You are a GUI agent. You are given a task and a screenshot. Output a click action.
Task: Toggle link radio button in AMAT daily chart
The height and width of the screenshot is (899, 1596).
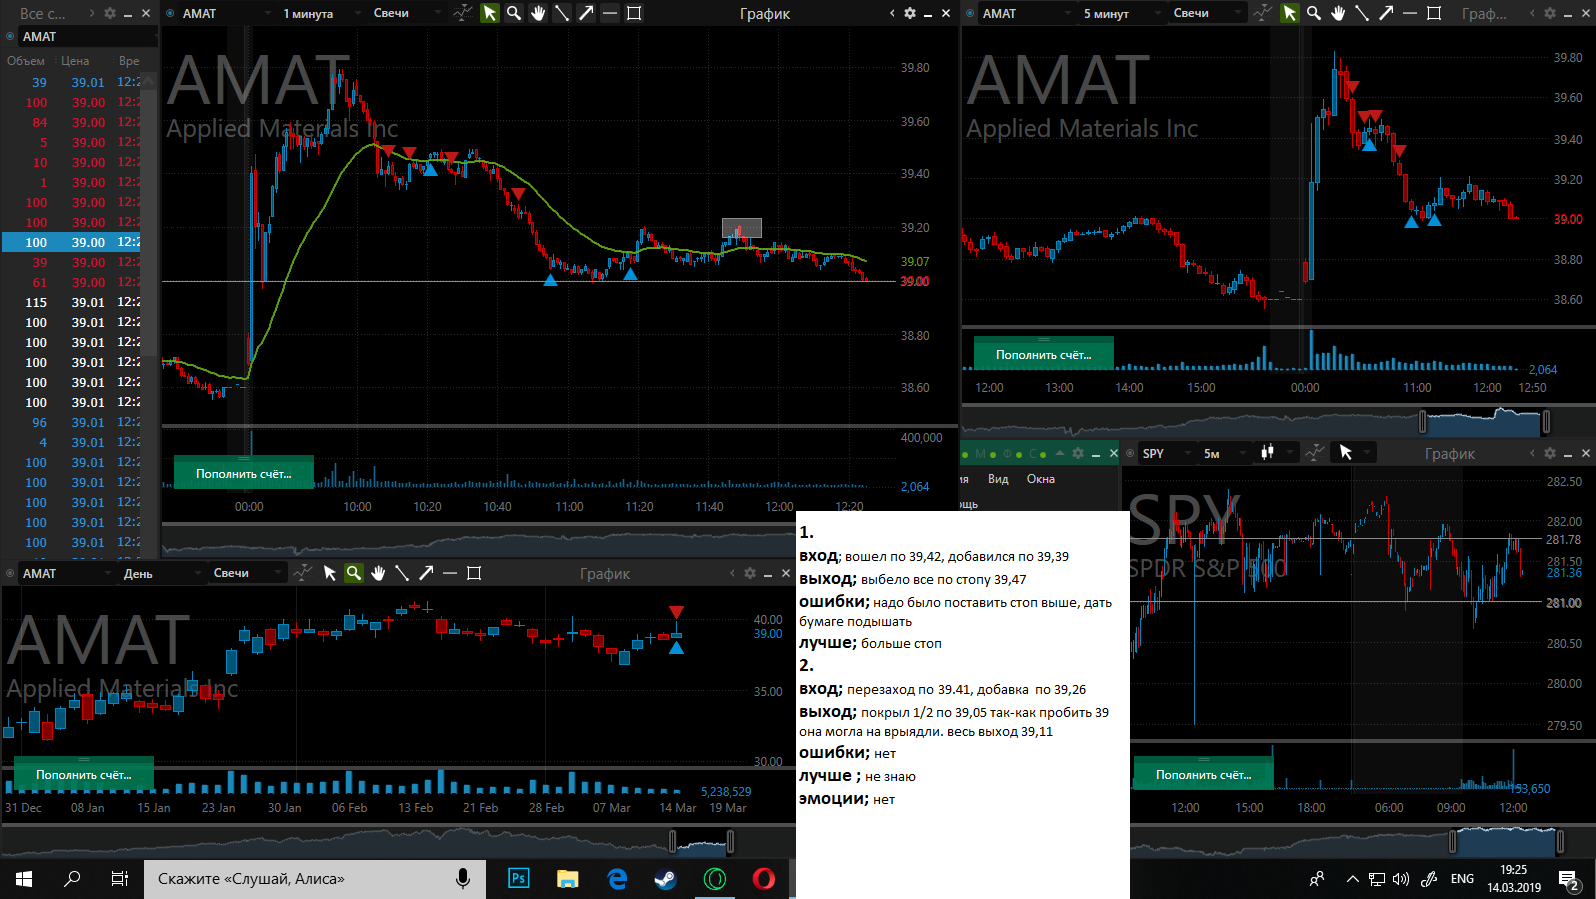[10, 573]
